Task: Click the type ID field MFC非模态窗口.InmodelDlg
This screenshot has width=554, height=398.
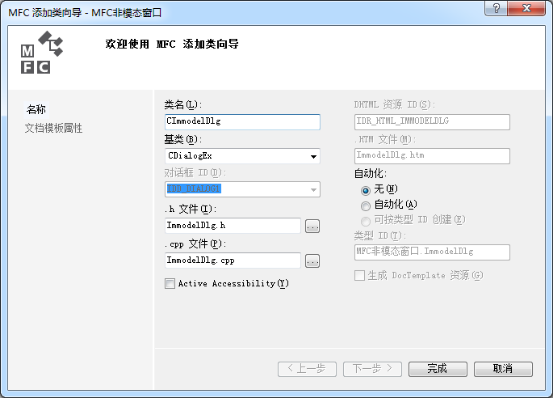Action: 432,252
